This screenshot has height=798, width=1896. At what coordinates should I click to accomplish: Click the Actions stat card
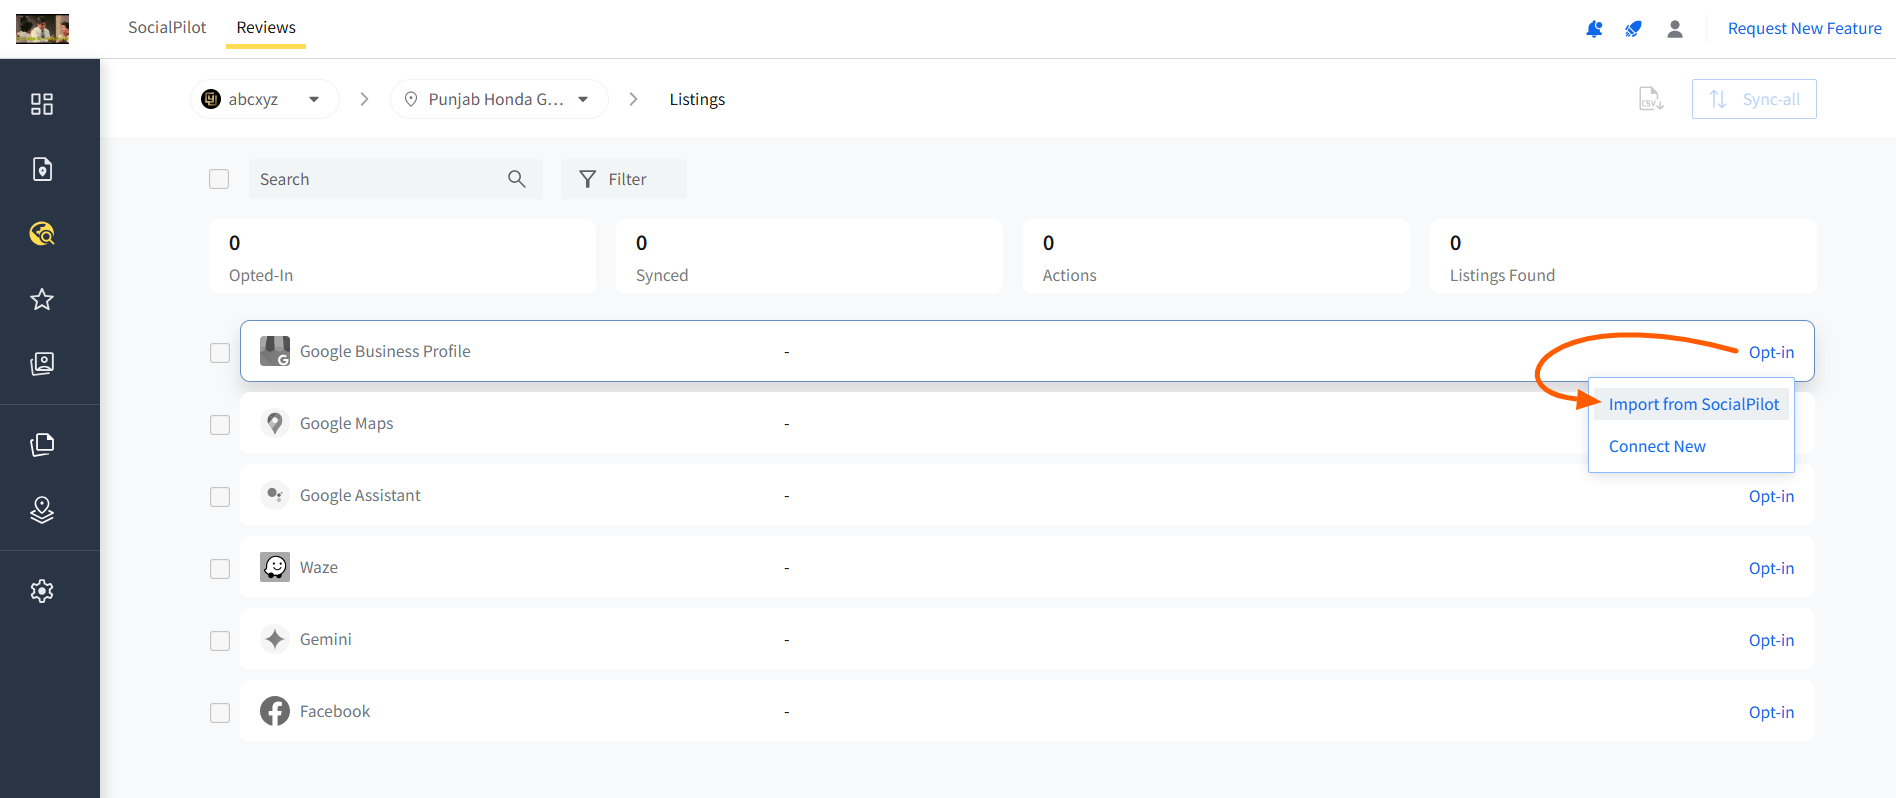[1216, 257]
